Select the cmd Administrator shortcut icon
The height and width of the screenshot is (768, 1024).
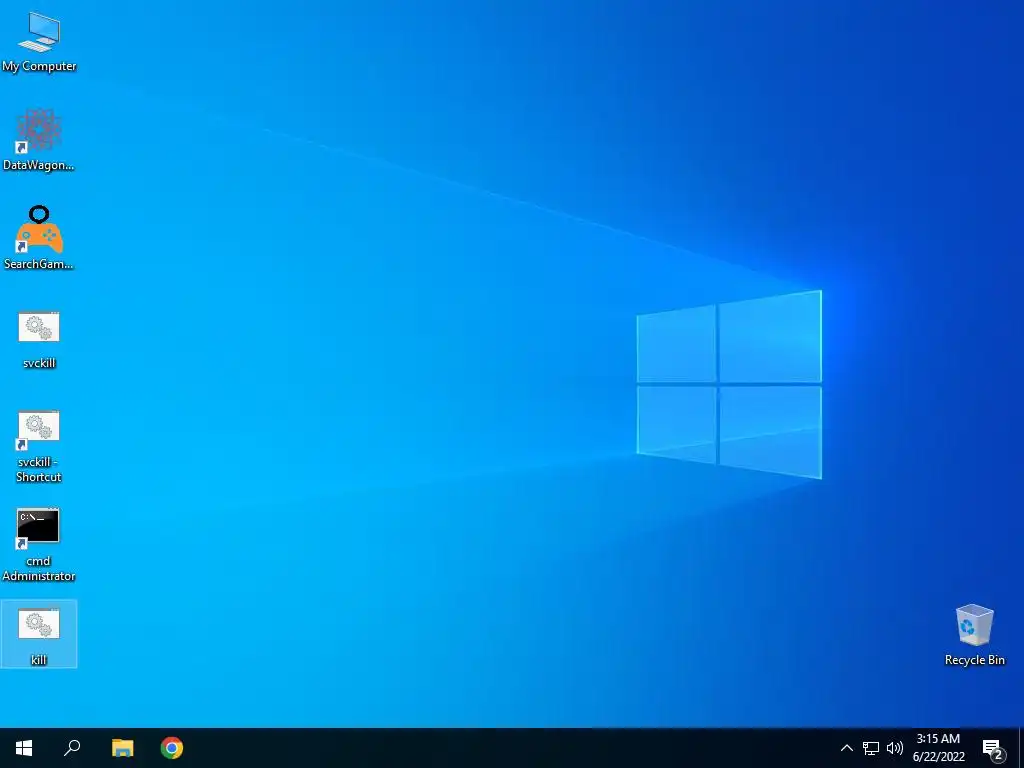pyautogui.click(x=39, y=545)
